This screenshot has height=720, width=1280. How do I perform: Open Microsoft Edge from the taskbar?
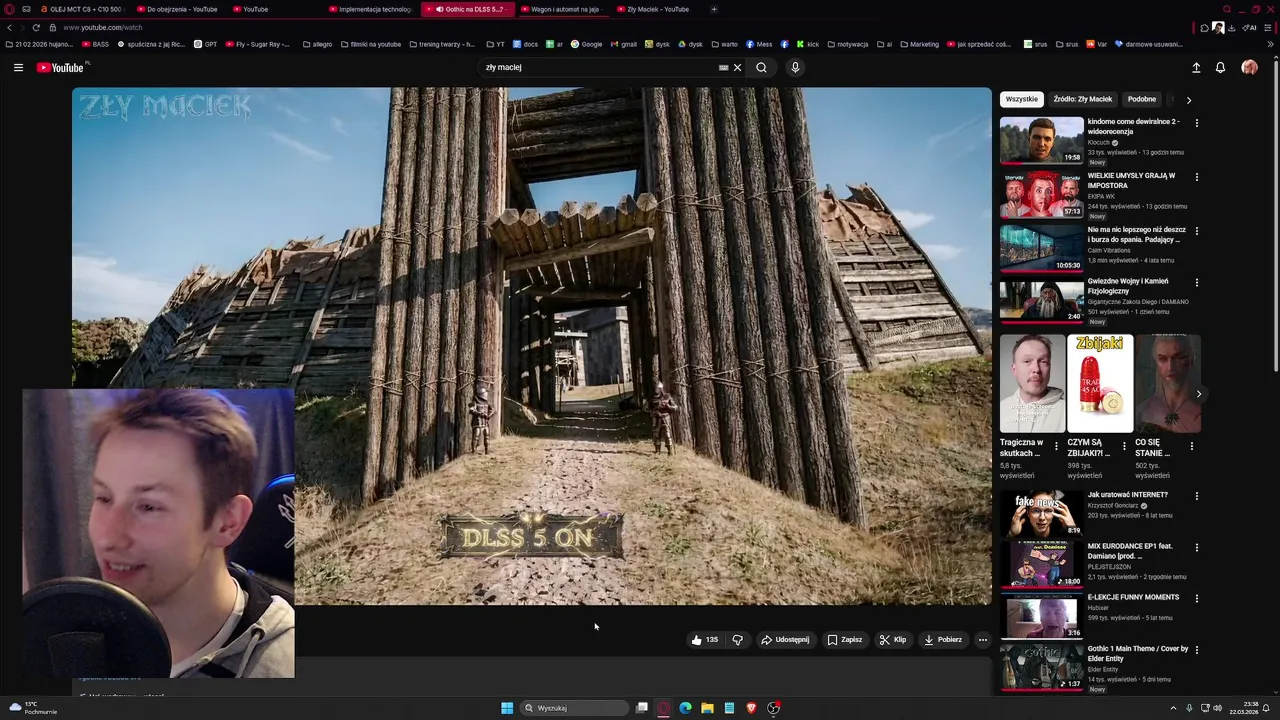685,708
